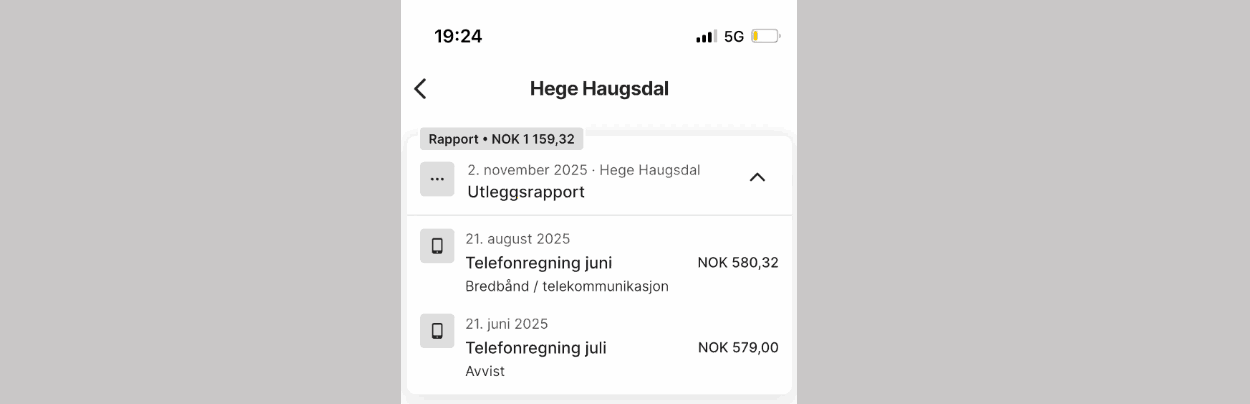The width and height of the screenshot is (1250, 404).
Task: Open the Telefonregning juni expense
Action: coord(539,263)
